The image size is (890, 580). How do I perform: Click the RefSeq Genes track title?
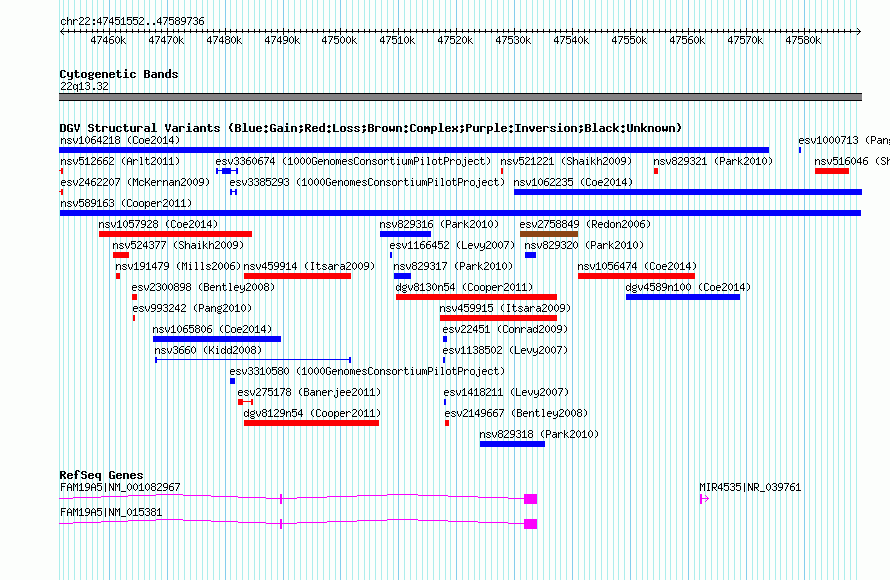click(x=101, y=476)
